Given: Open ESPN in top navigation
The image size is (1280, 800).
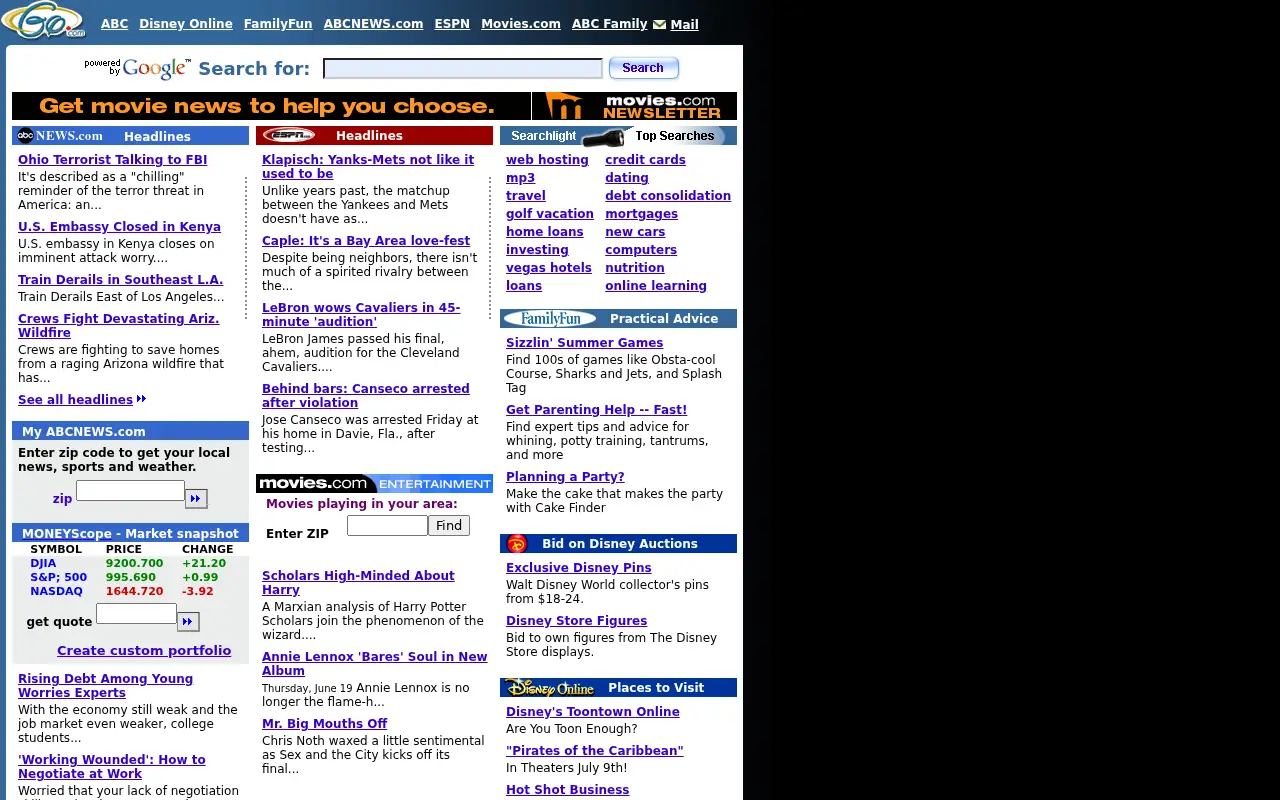Looking at the screenshot, I should point(452,24).
